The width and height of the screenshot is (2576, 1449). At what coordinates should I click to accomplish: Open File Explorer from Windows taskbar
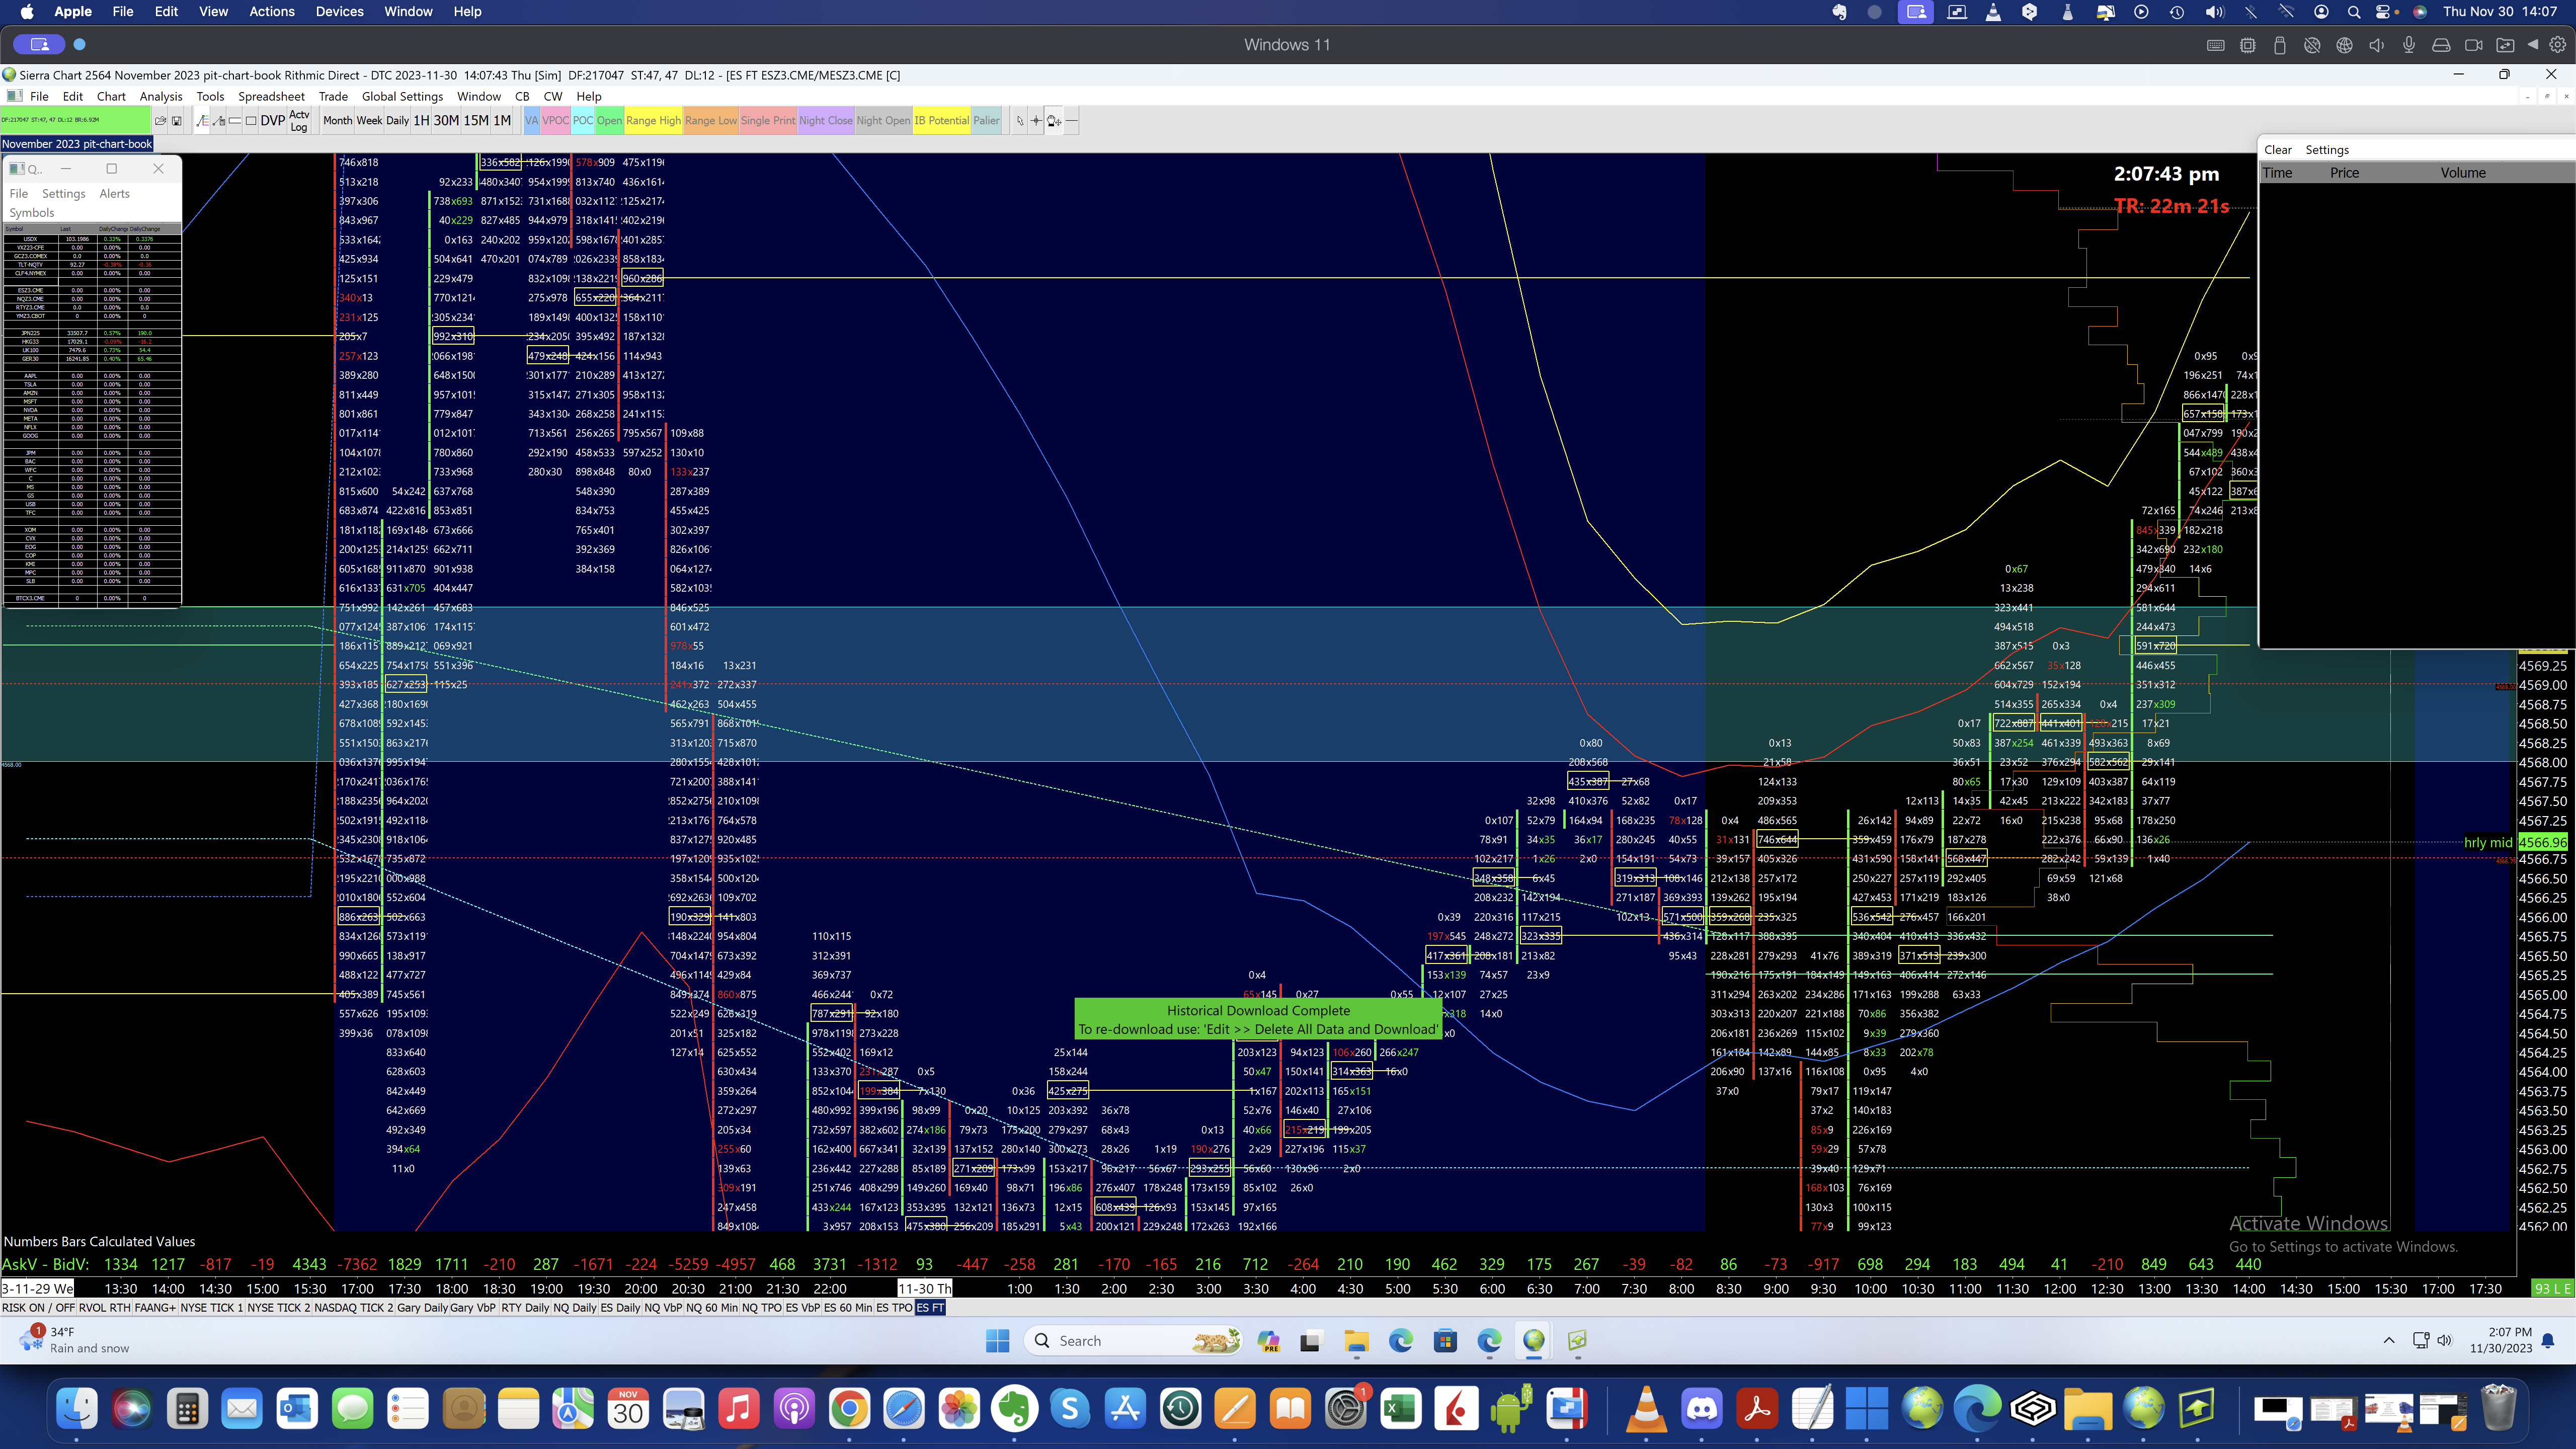tap(1356, 1341)
